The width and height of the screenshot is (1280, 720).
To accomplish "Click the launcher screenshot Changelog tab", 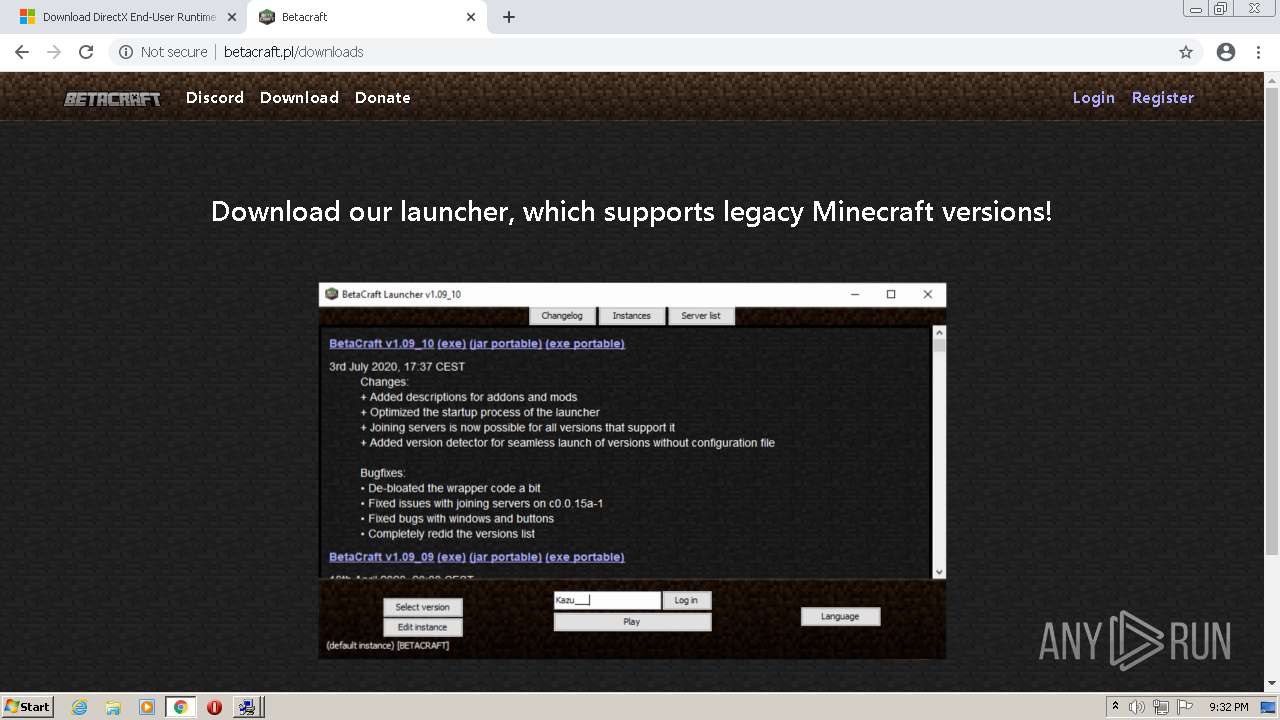I will [x=562, y=316].
